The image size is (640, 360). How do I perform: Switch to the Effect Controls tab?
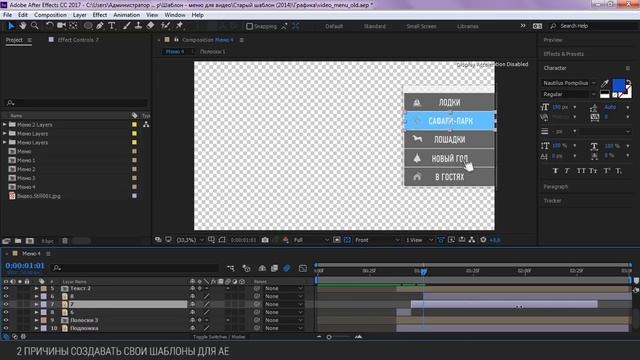click(x=78, y=40)
